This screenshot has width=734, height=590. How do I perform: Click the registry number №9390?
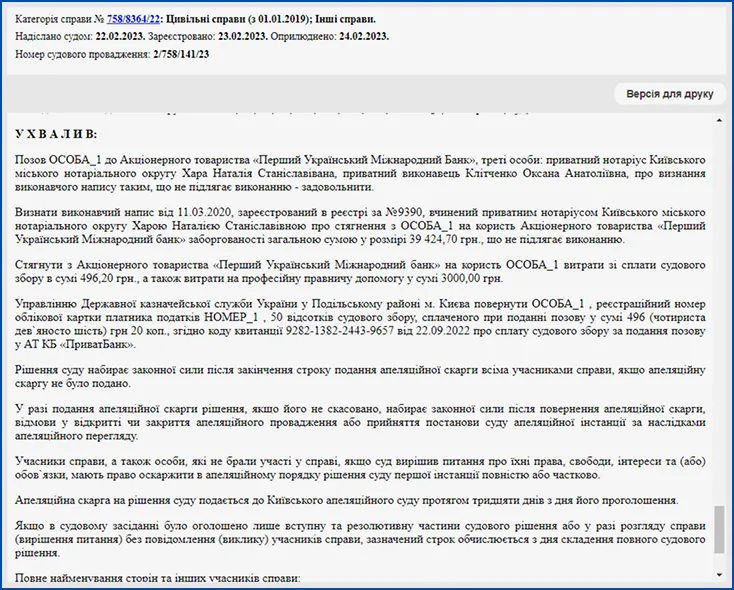click(404, 213)
